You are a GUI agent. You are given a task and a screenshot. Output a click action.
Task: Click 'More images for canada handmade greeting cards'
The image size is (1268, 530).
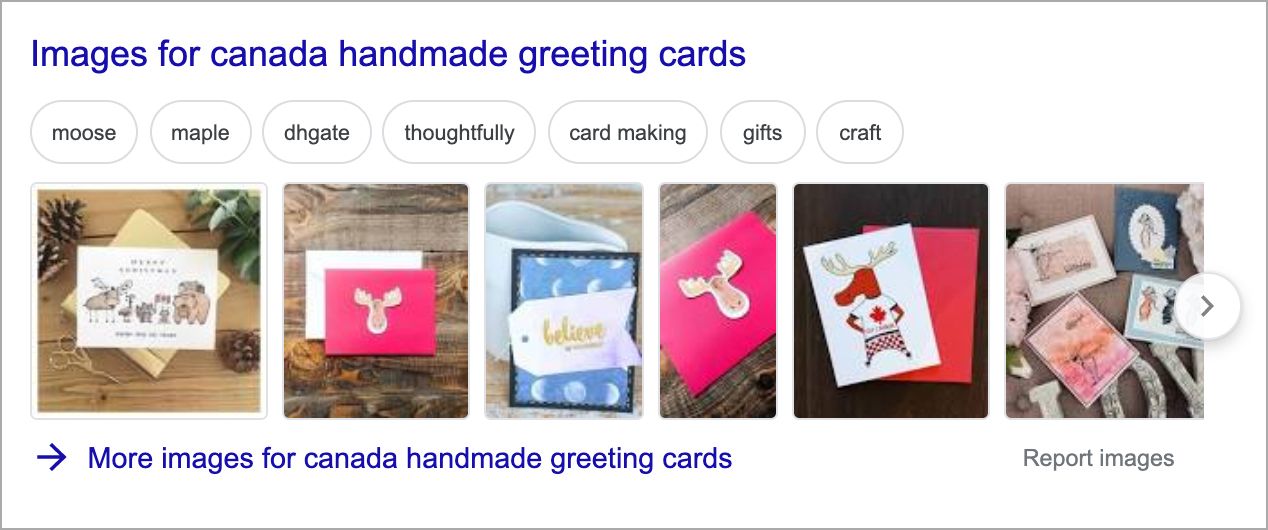pos(410,459)
